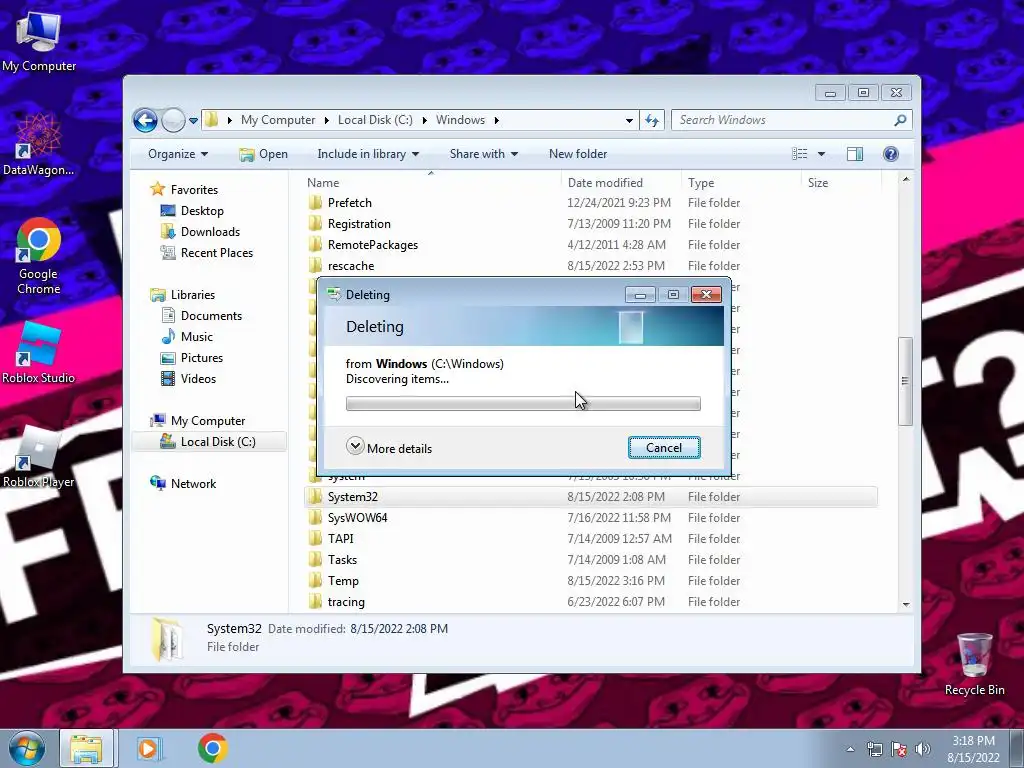Open the Roblox Studio desktop shortcut
The height and width of the screenshot is (768, 1024).
(39, 353)
